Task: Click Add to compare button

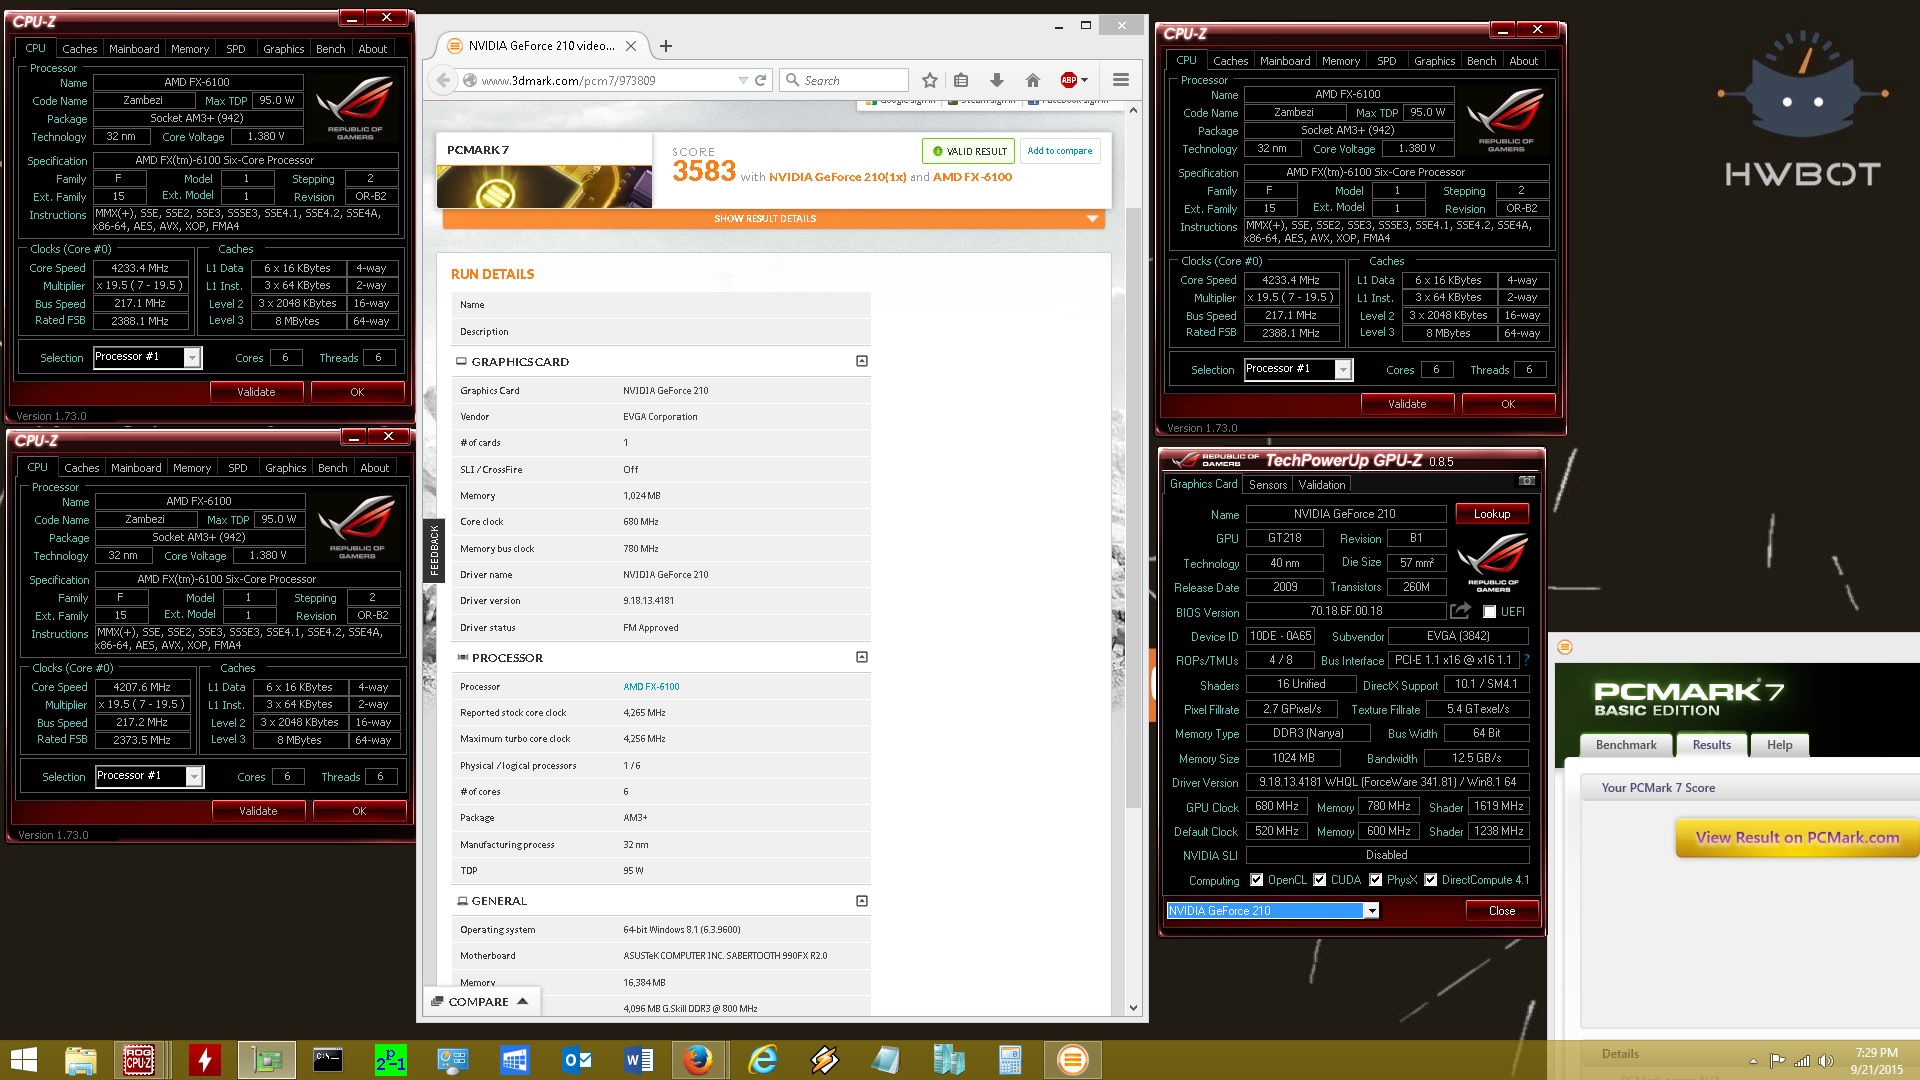Action: 1059,151
